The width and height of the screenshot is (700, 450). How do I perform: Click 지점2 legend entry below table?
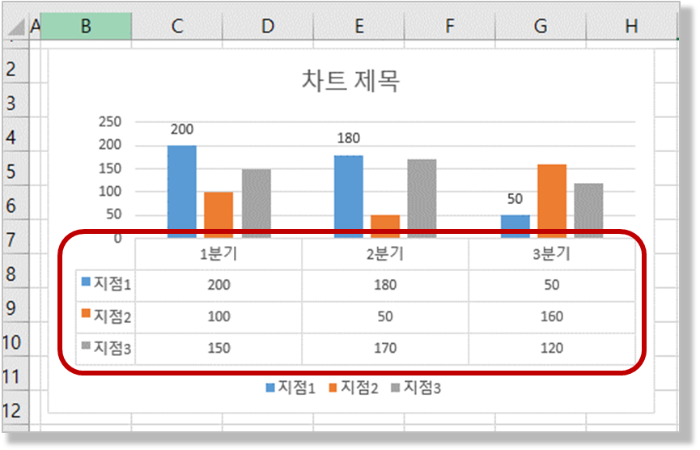click(354, 388)
